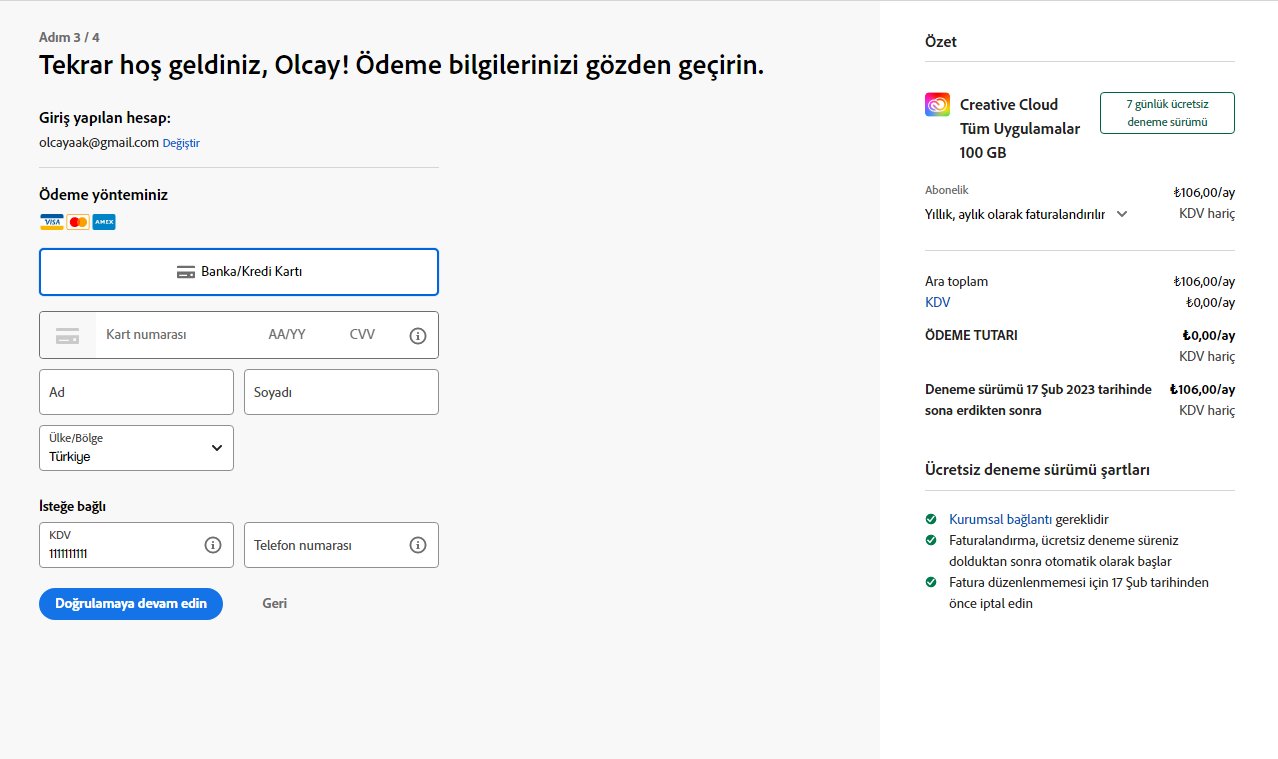
Task: Open the Ülke/Bölge dropdown
Action: (x=136, y=448)
